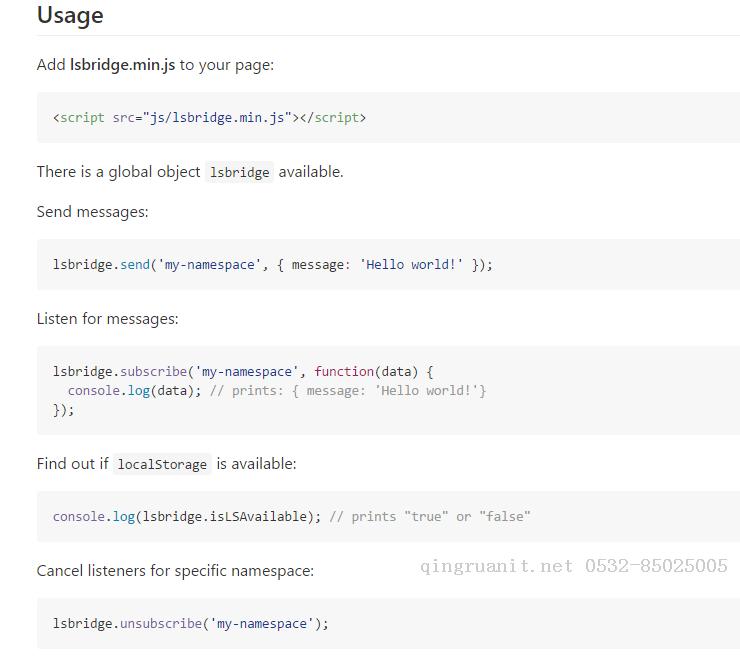The image size is (740, 662).
Task: Click the lsbridge.send code line
Action: tap(272, 265)
